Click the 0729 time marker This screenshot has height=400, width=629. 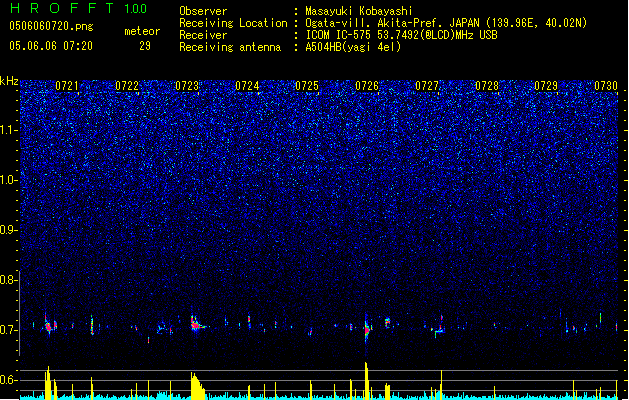546,86
